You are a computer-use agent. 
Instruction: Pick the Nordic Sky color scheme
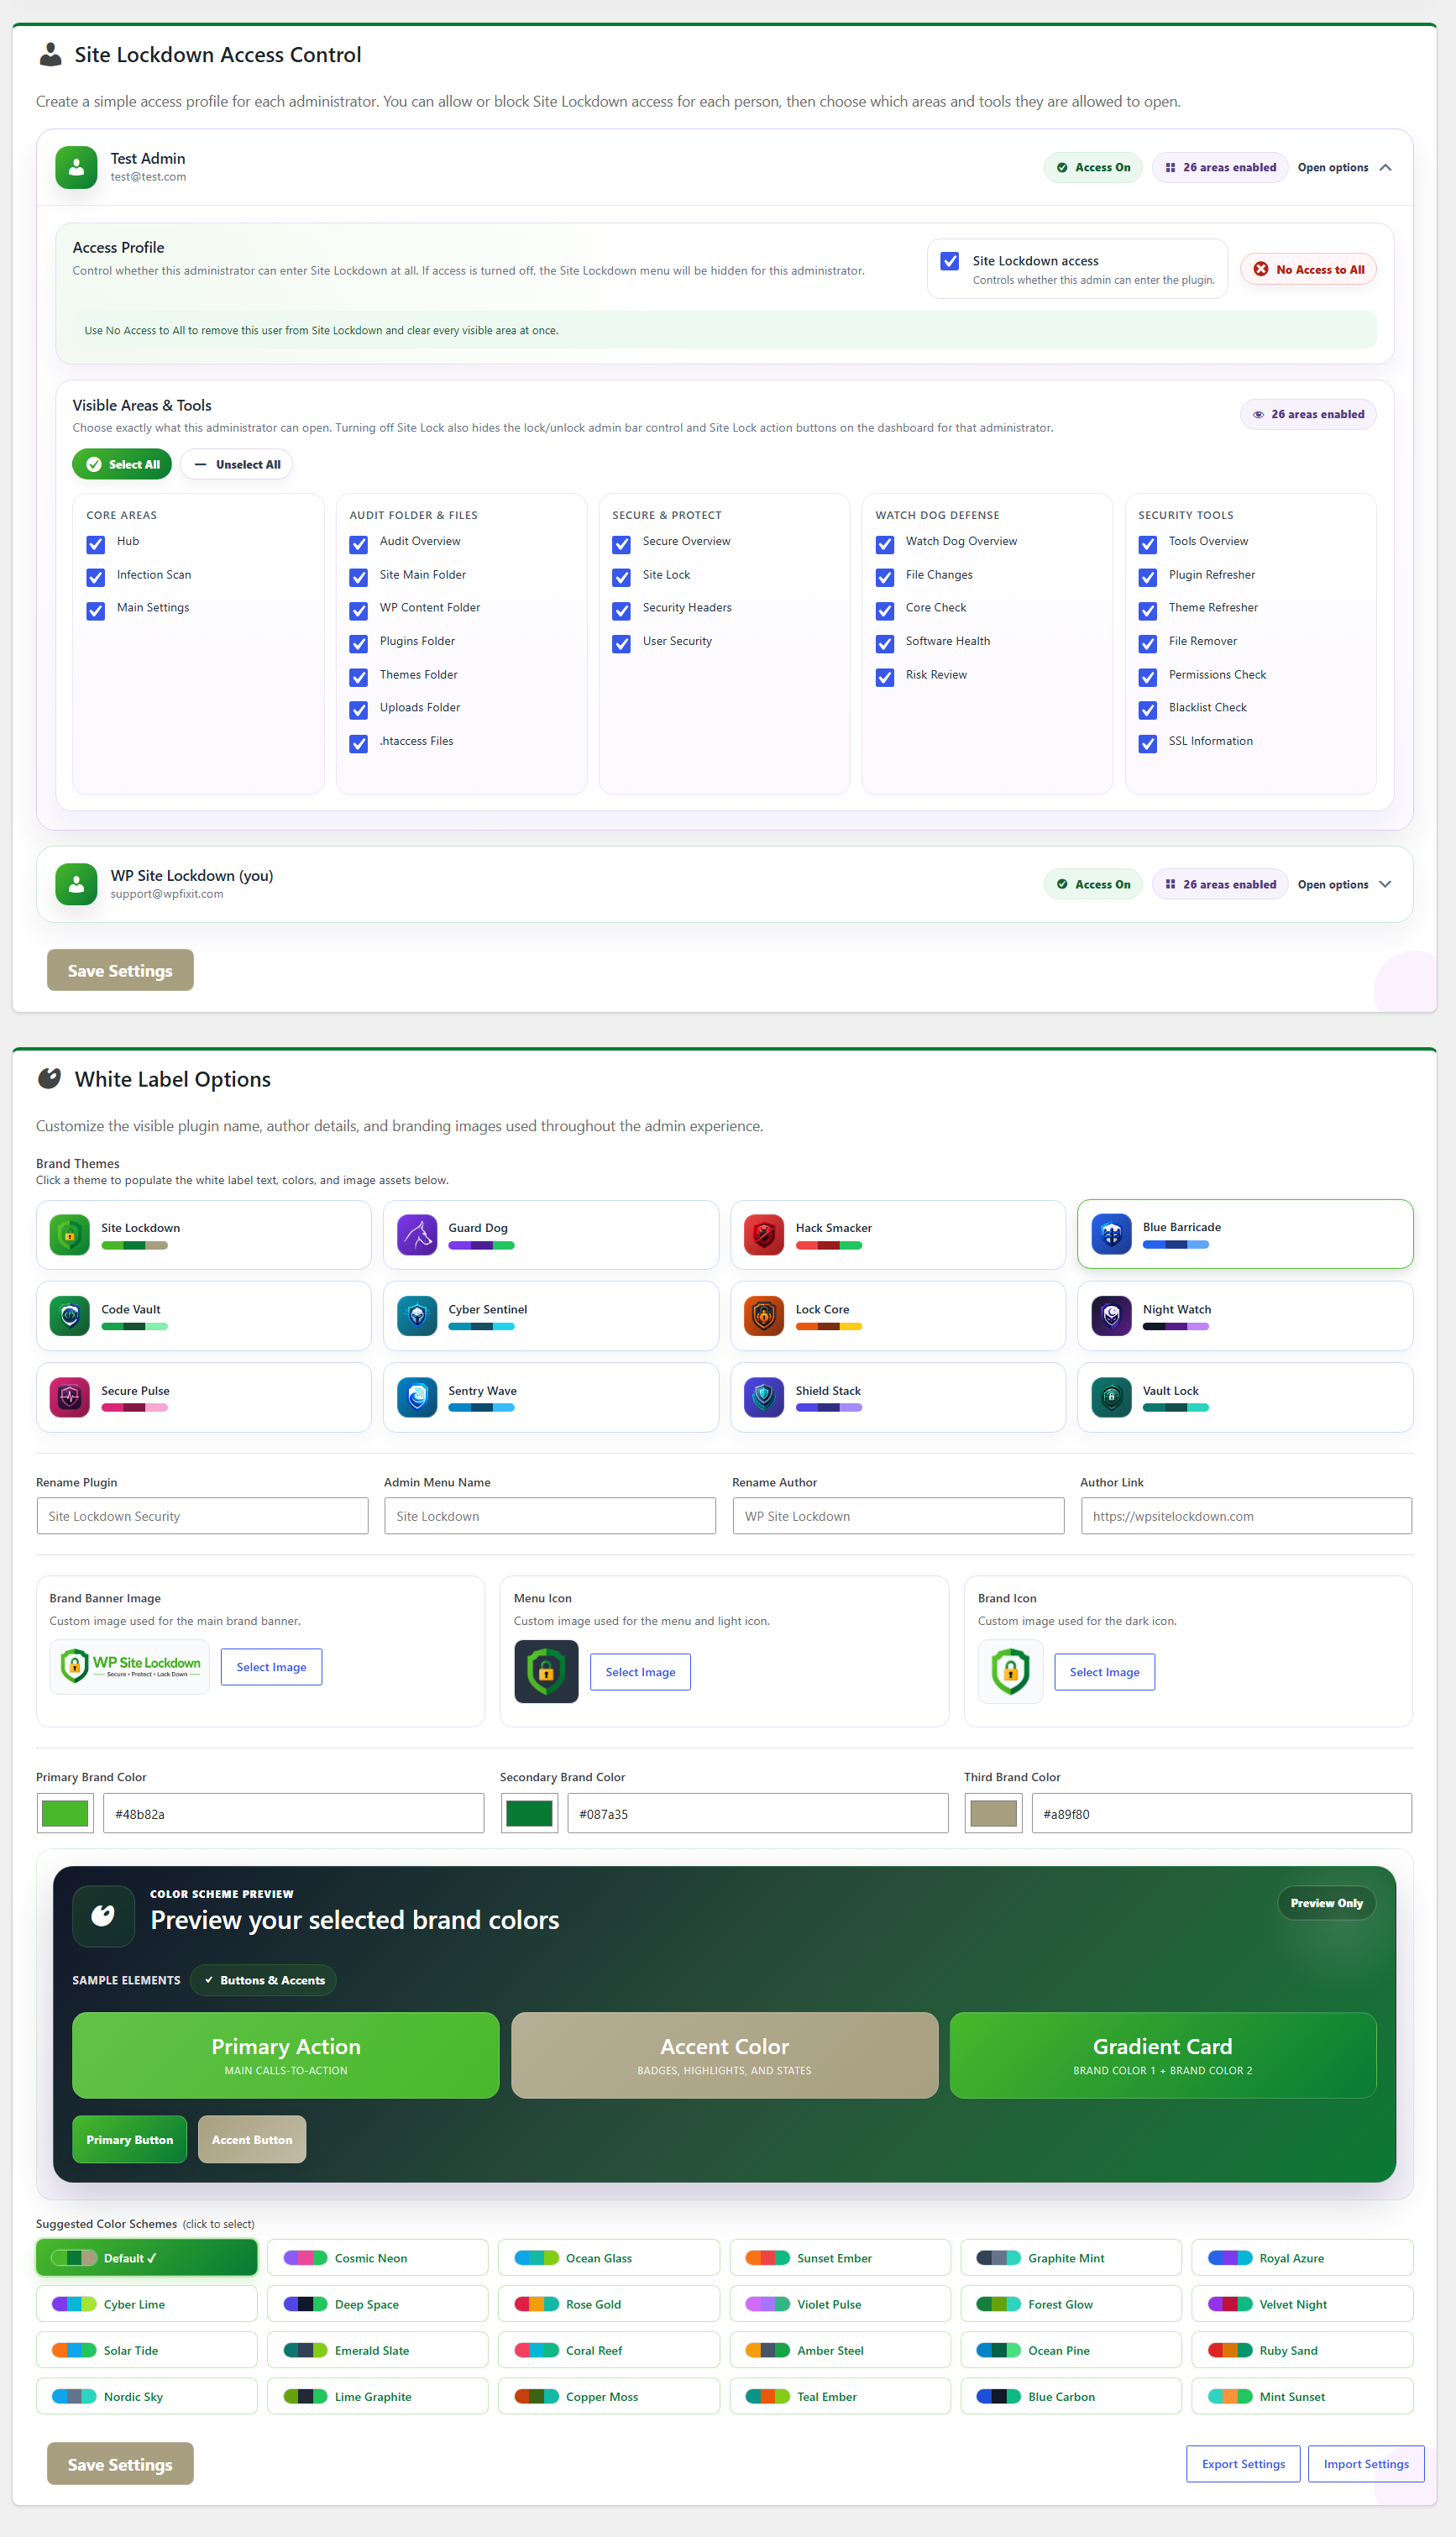pyautogui.click(x=147, y=2396)
